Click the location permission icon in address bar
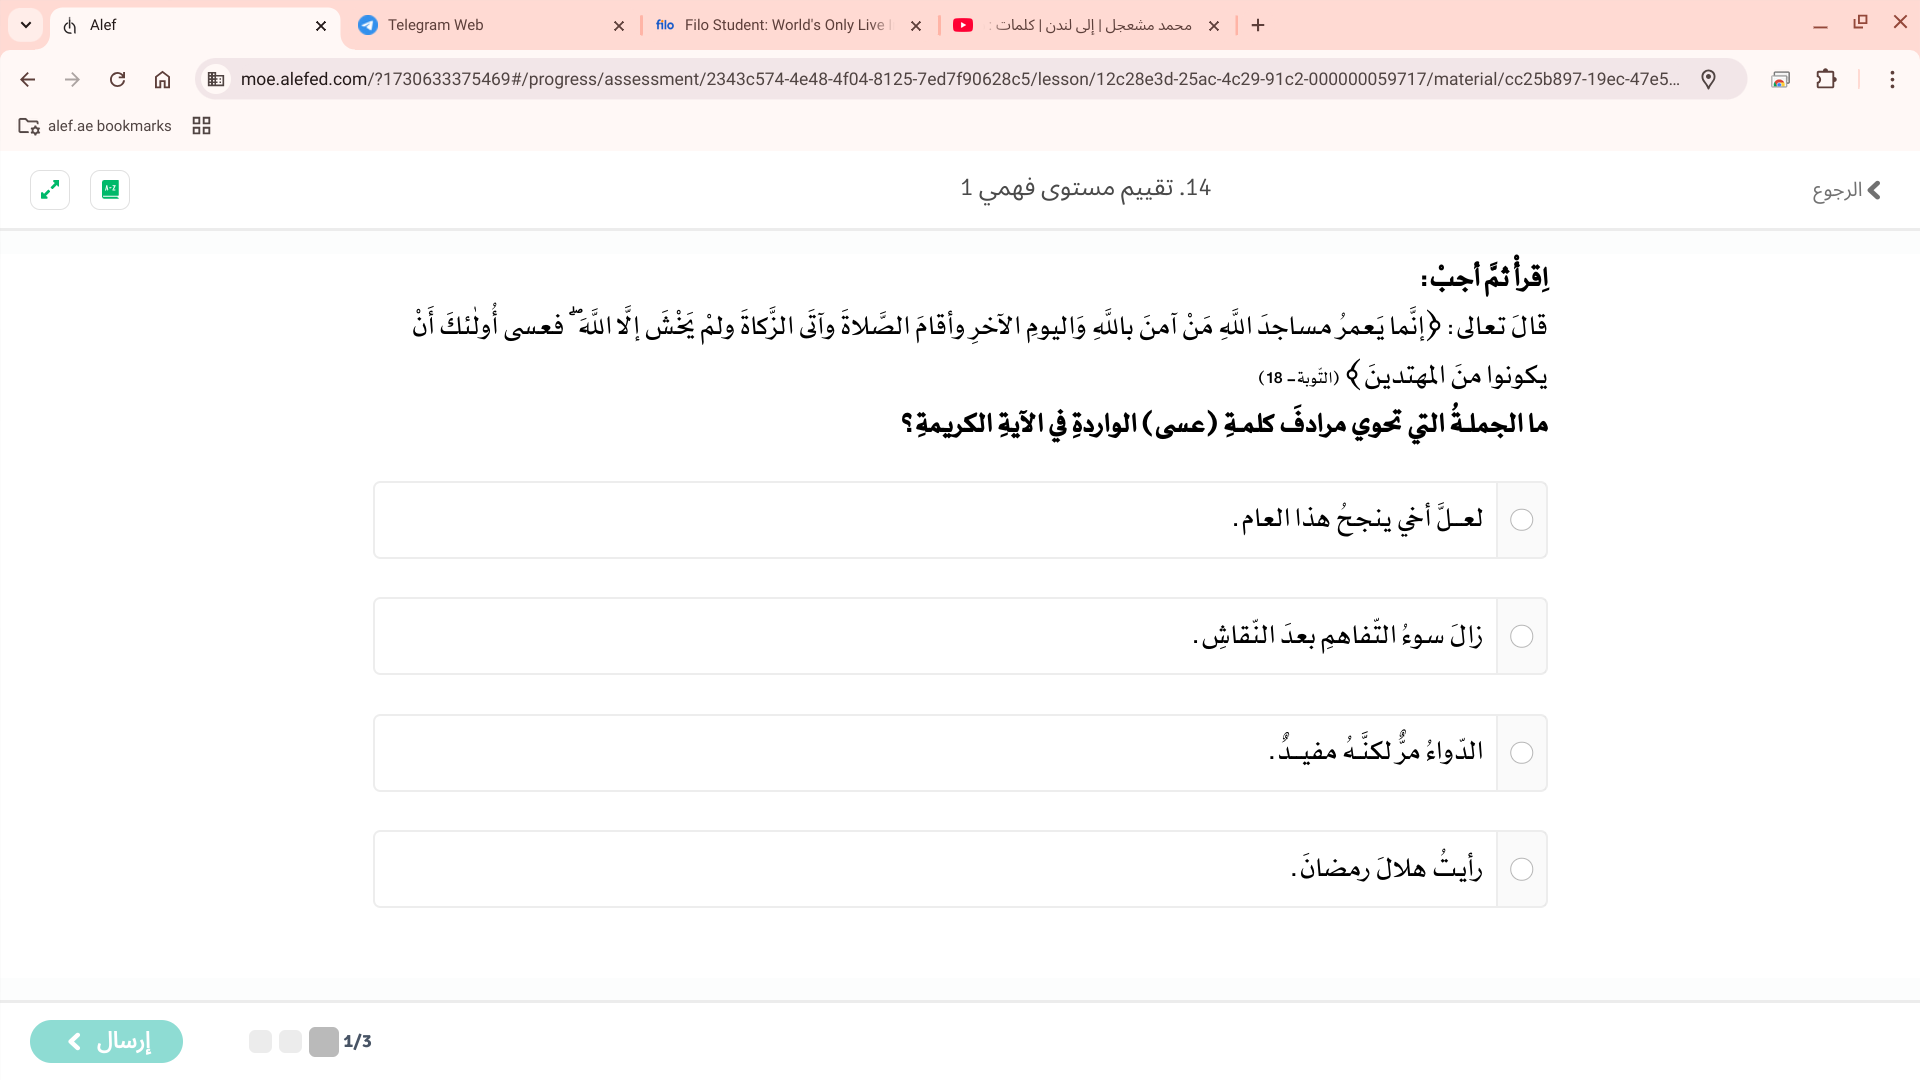 click(x=1709, y=79)
